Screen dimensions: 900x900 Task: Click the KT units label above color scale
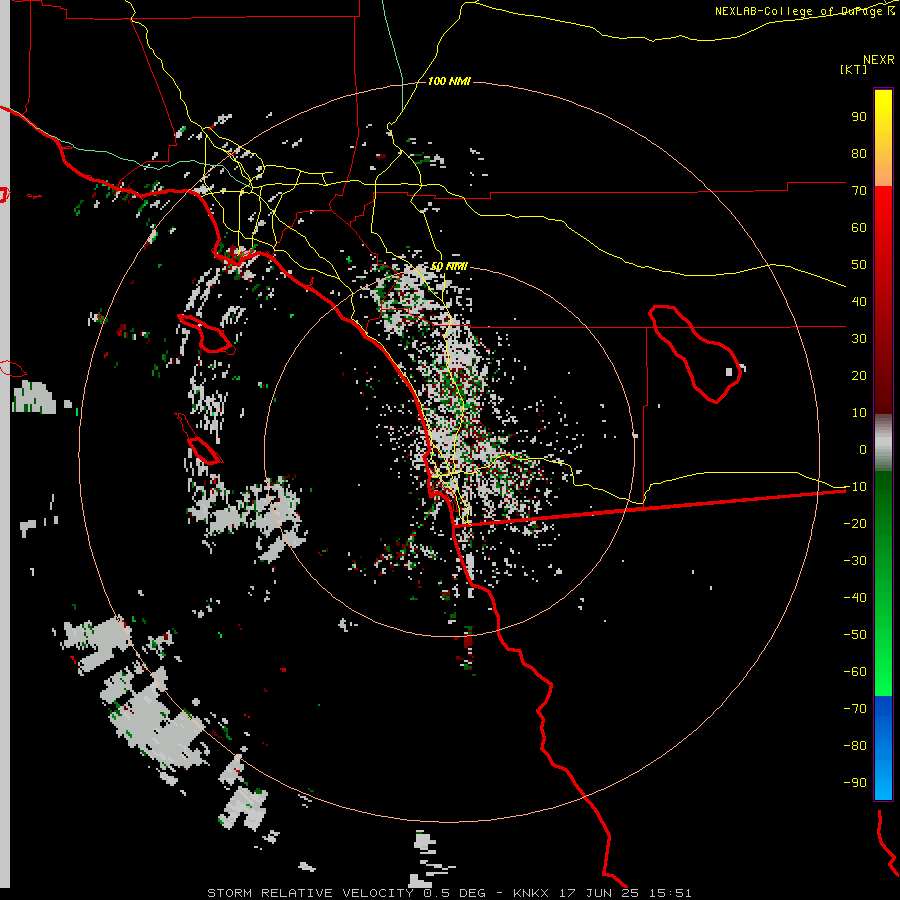854,69
